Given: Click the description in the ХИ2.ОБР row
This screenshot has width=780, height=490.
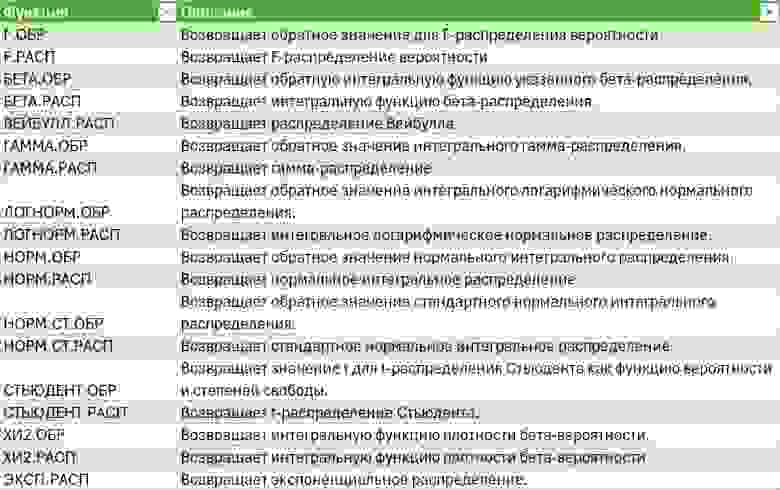Looking at the screenshot, I should 414,435.
